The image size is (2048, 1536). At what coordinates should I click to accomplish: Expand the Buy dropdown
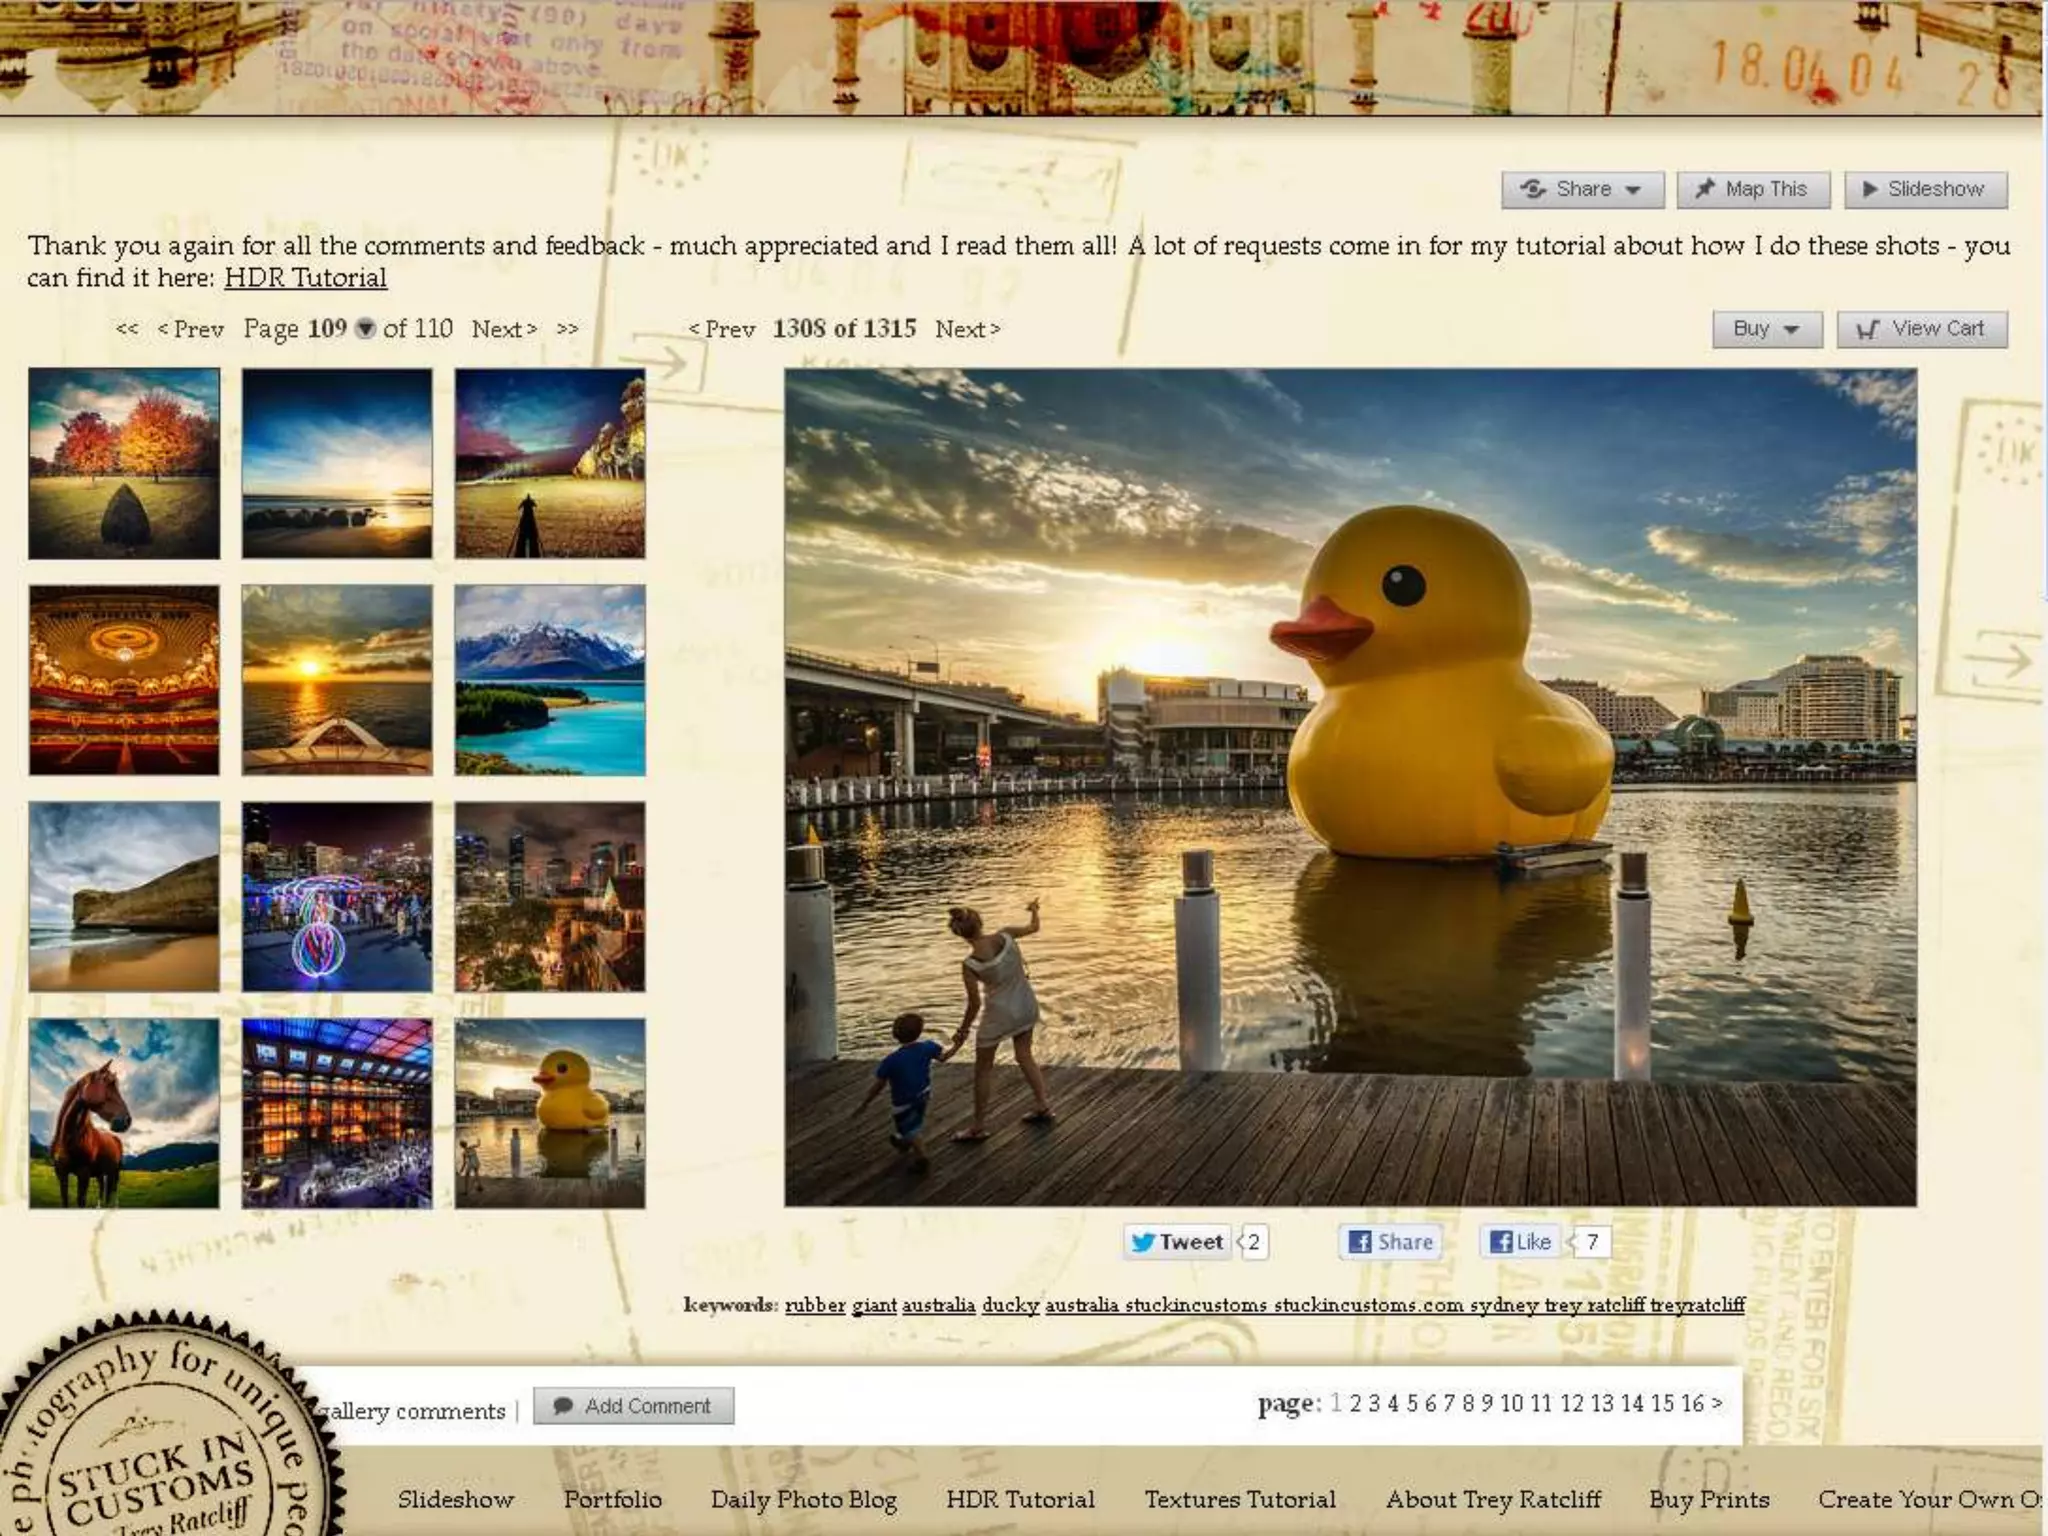point(1766,329)
